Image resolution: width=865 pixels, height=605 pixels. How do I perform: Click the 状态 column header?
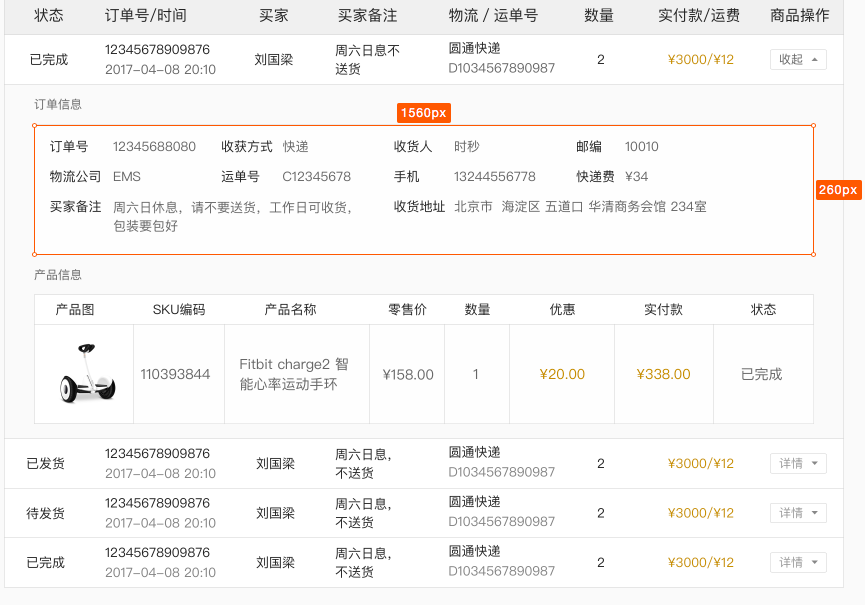pos(49,16)
